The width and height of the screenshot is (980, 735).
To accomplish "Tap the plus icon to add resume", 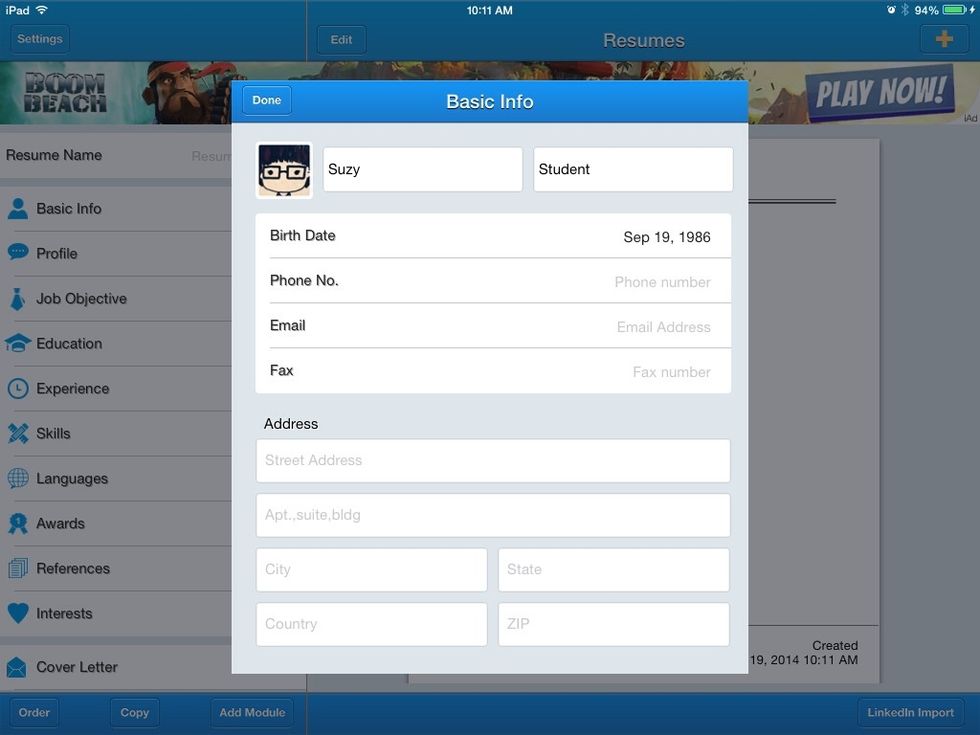I will tap(943, 38).
